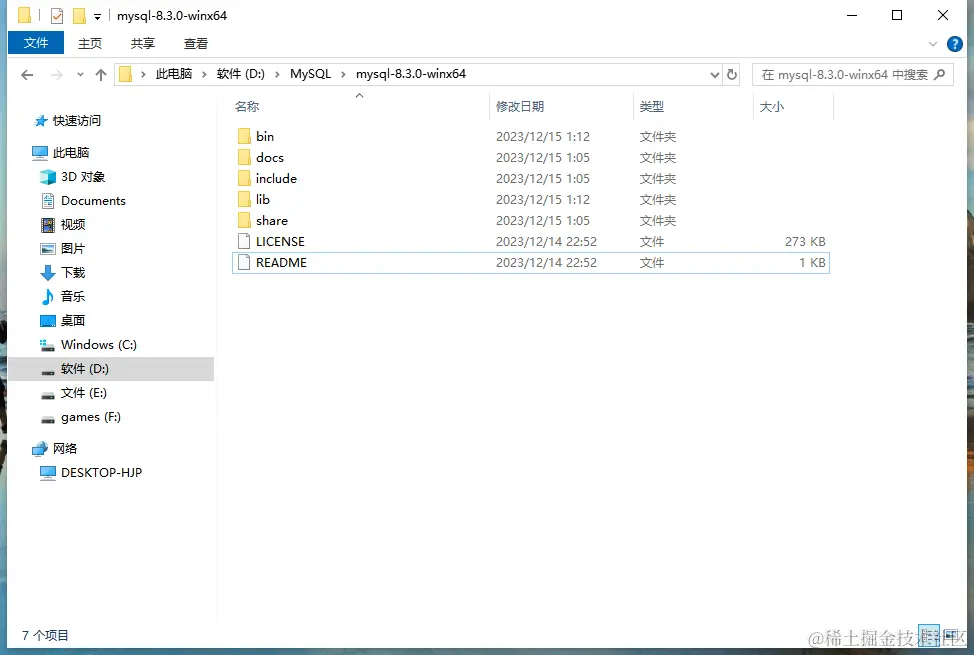Open 视频 in the navigation pane
The width and height of the screenshot is (974, 655).
(x=73, y=224)
